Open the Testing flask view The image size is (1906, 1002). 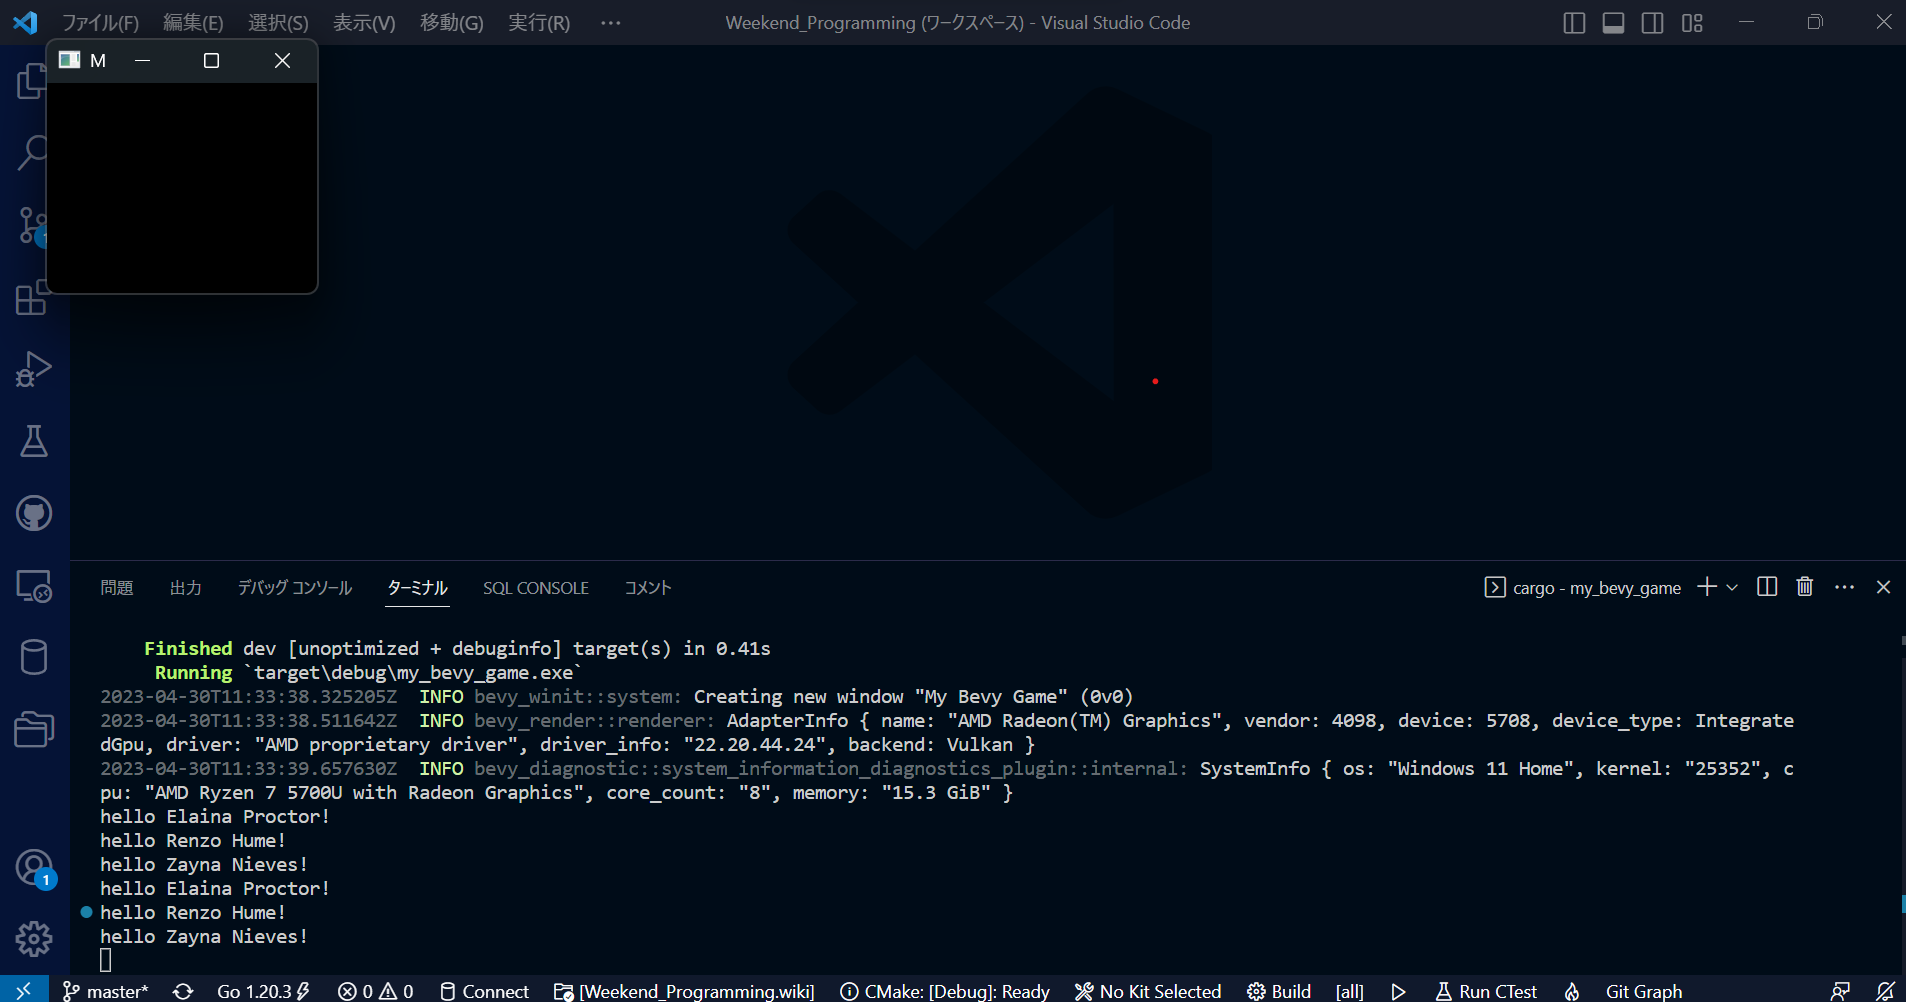coord(34,441)
